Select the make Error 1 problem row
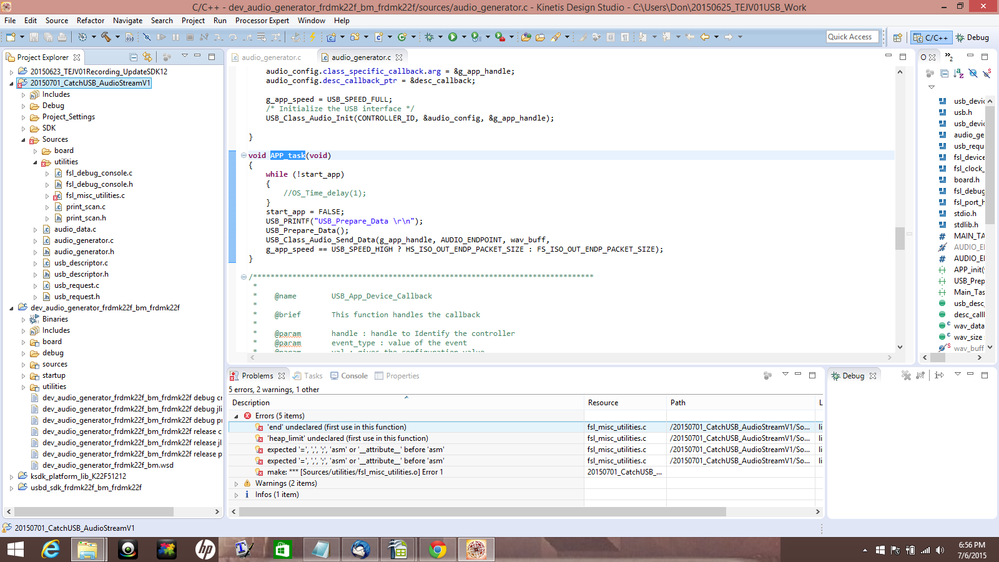 click(x=526, y=472)
